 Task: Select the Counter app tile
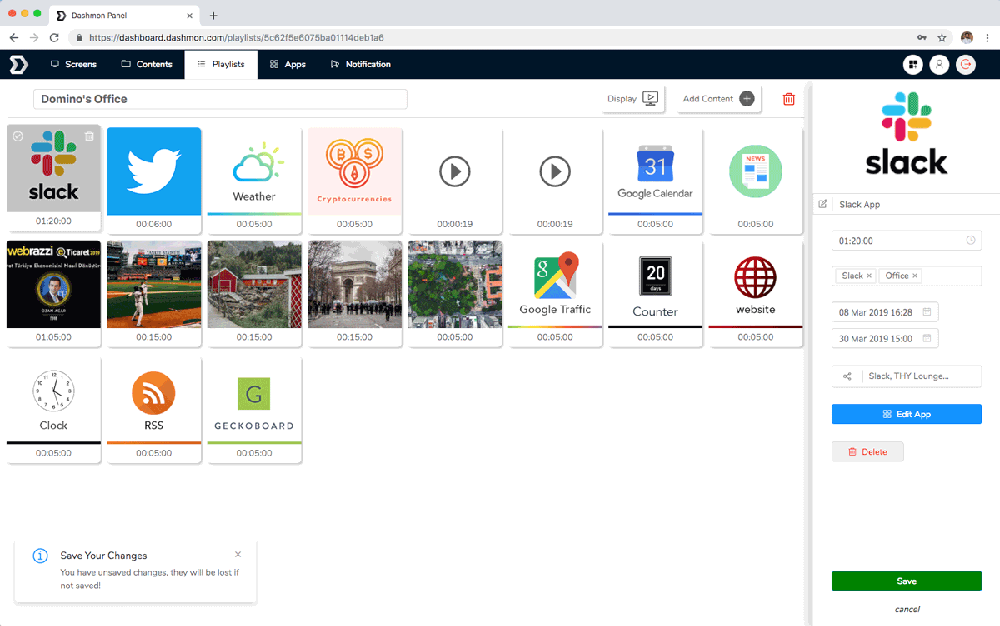click(x=655, y=293)
